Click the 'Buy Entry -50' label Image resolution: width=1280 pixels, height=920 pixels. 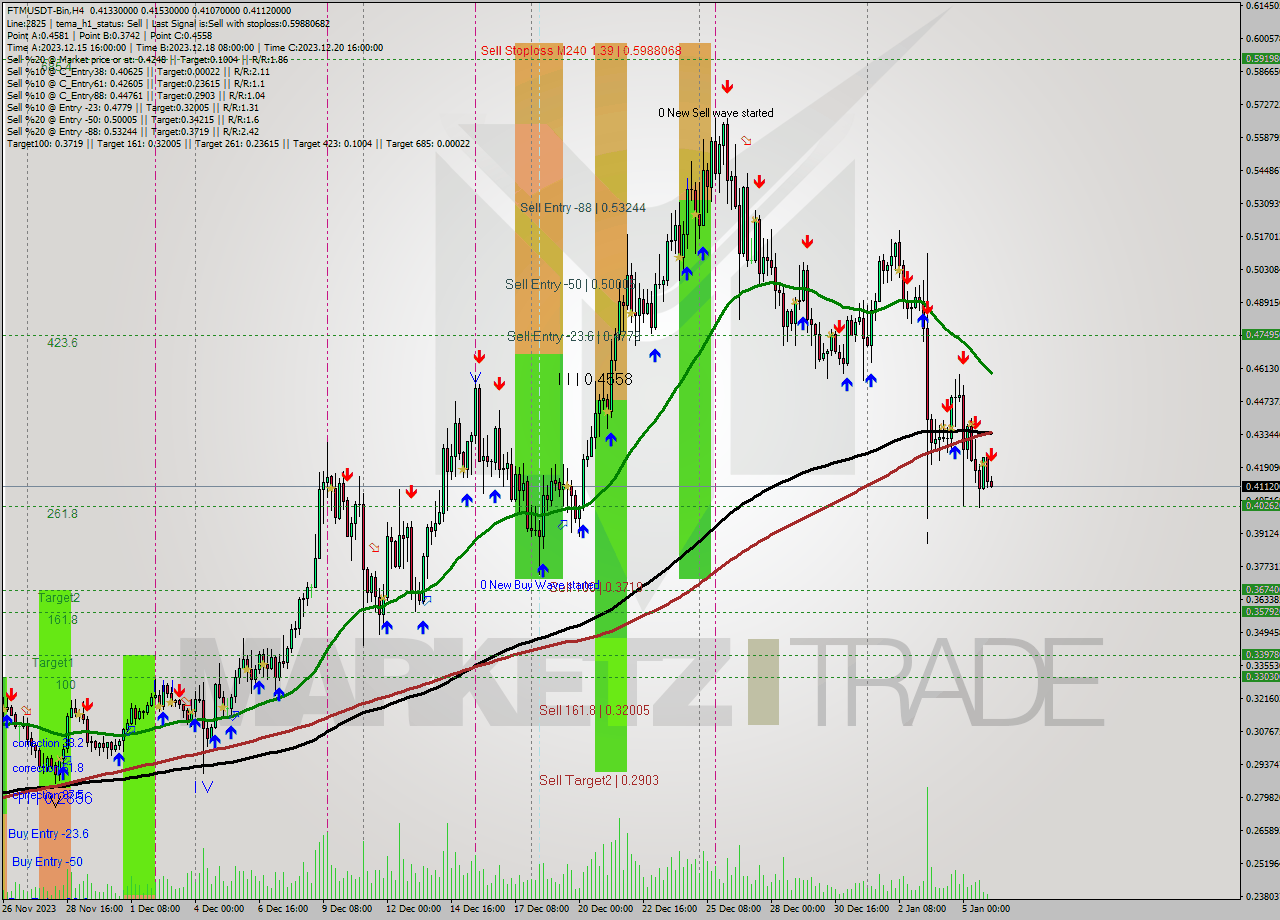(x=46, y=861)
